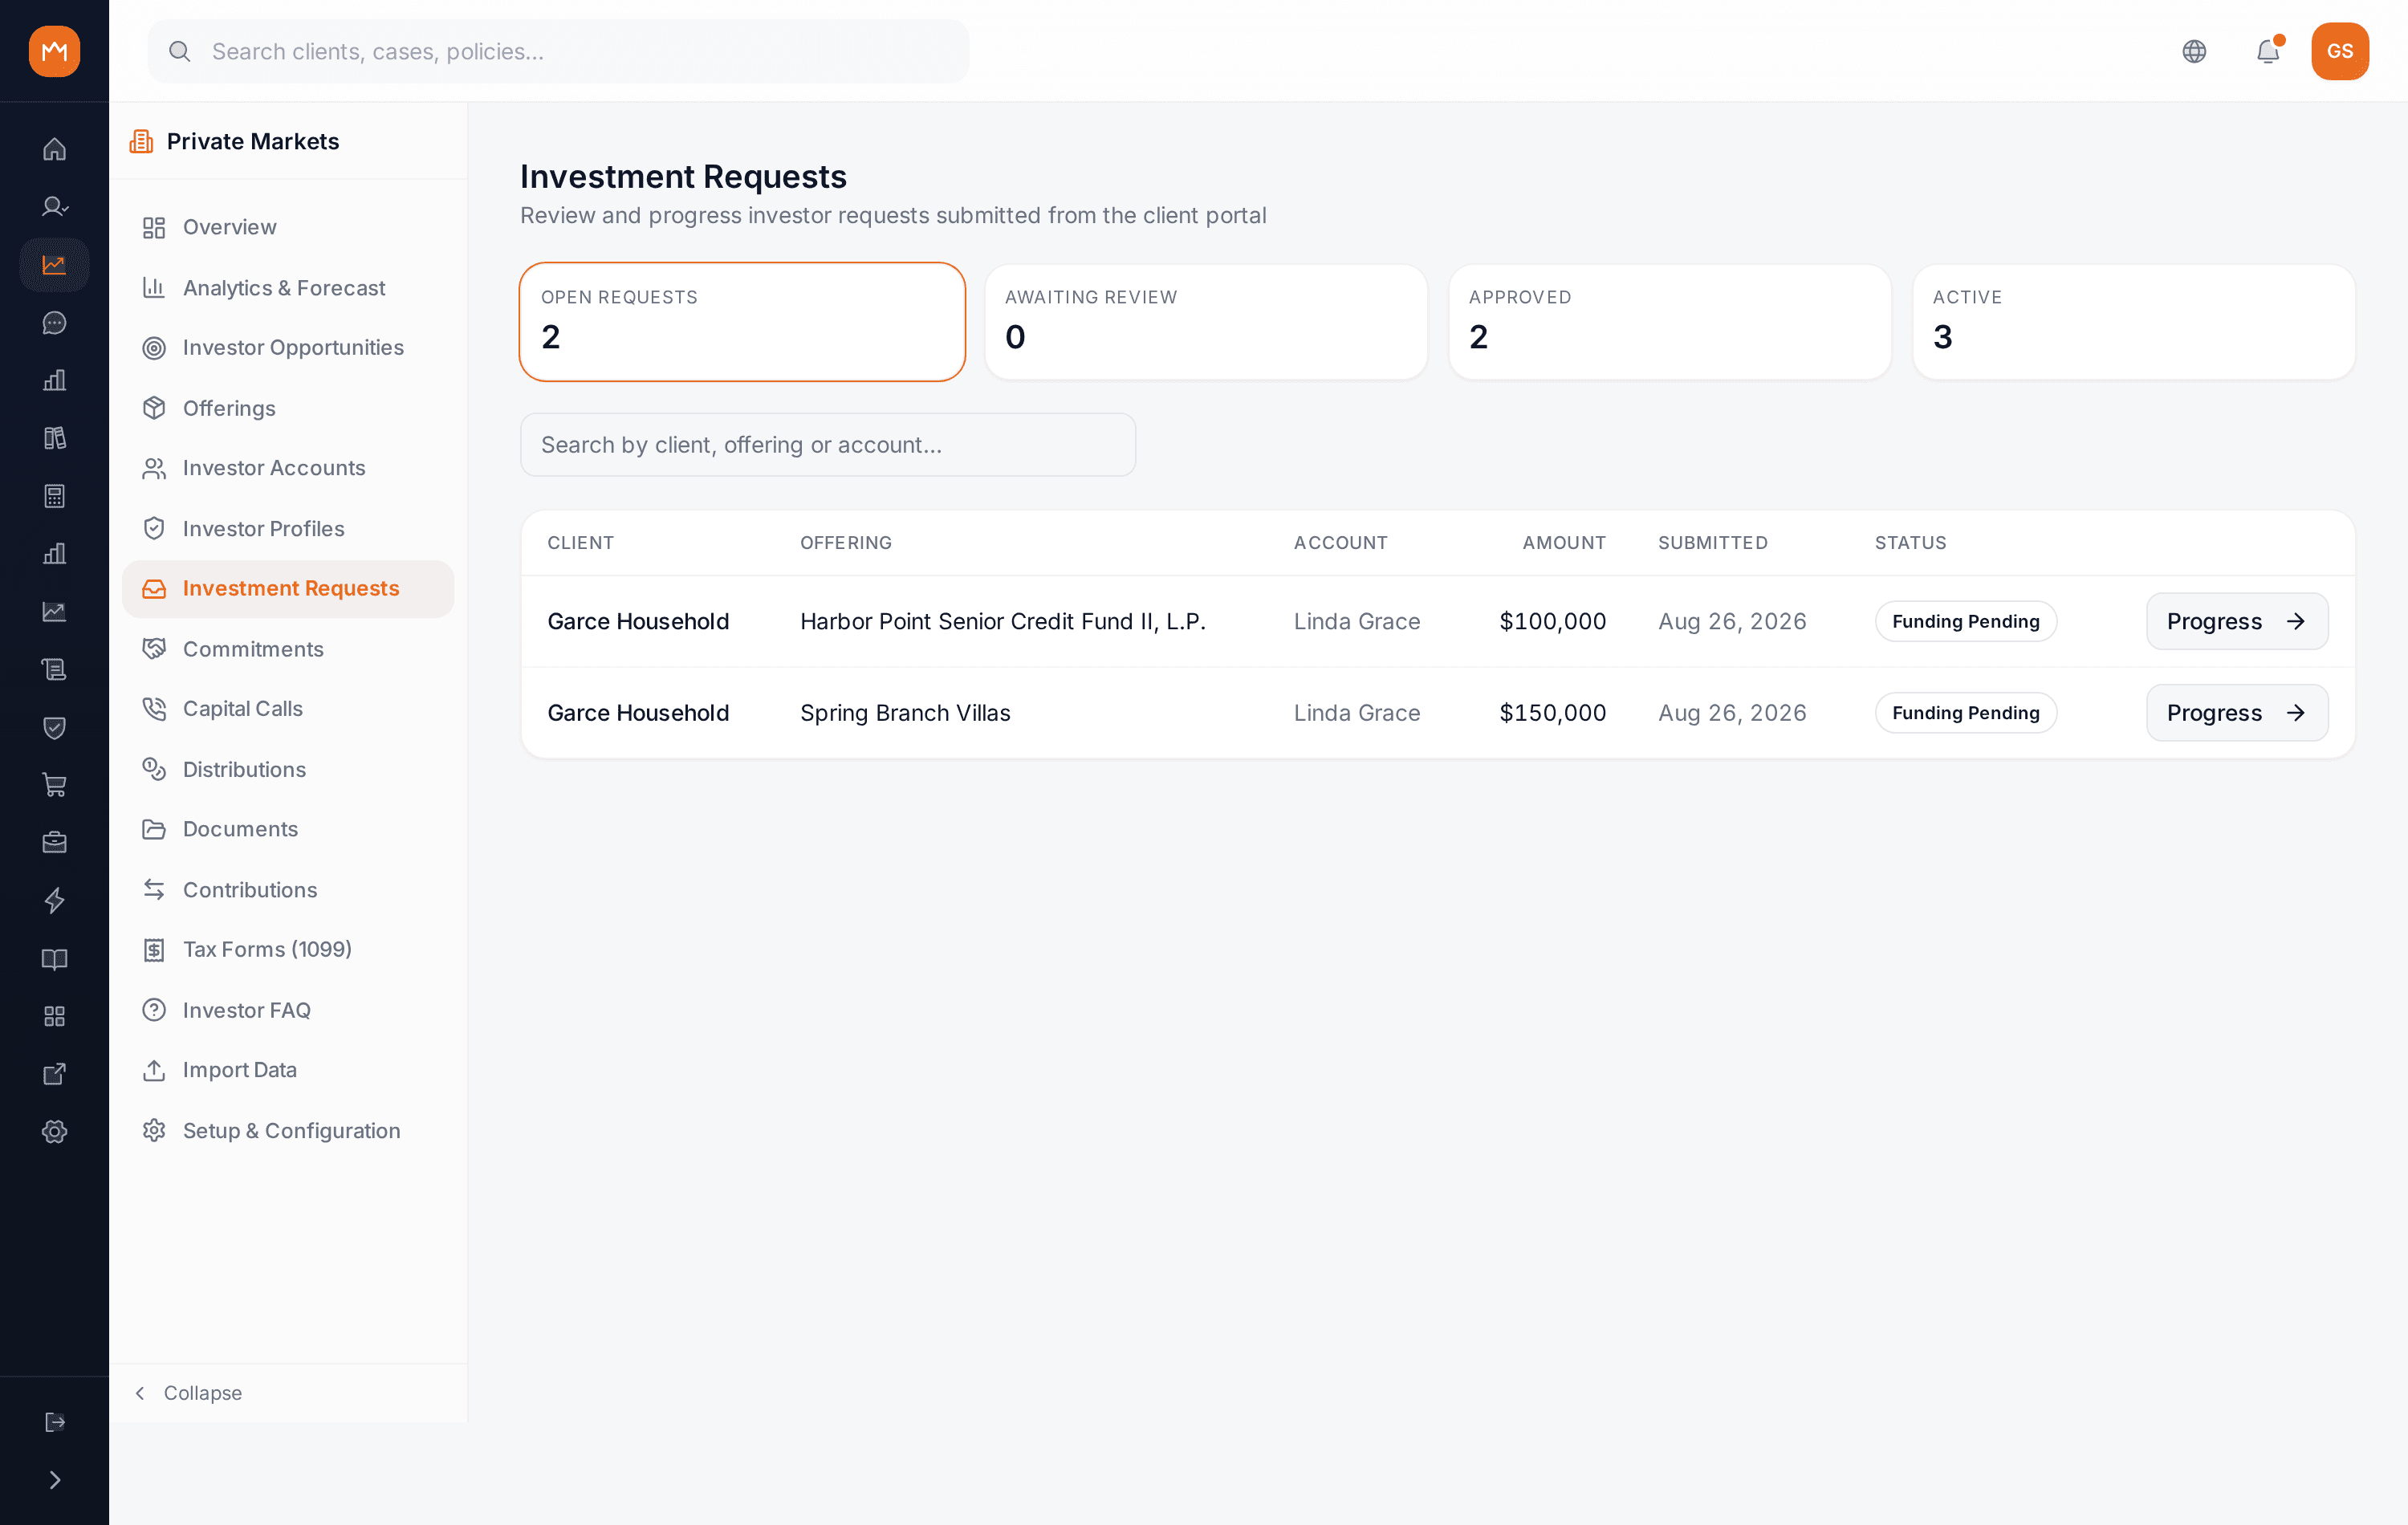
Task: Filter by Approved card
Action: [1670, 322]
